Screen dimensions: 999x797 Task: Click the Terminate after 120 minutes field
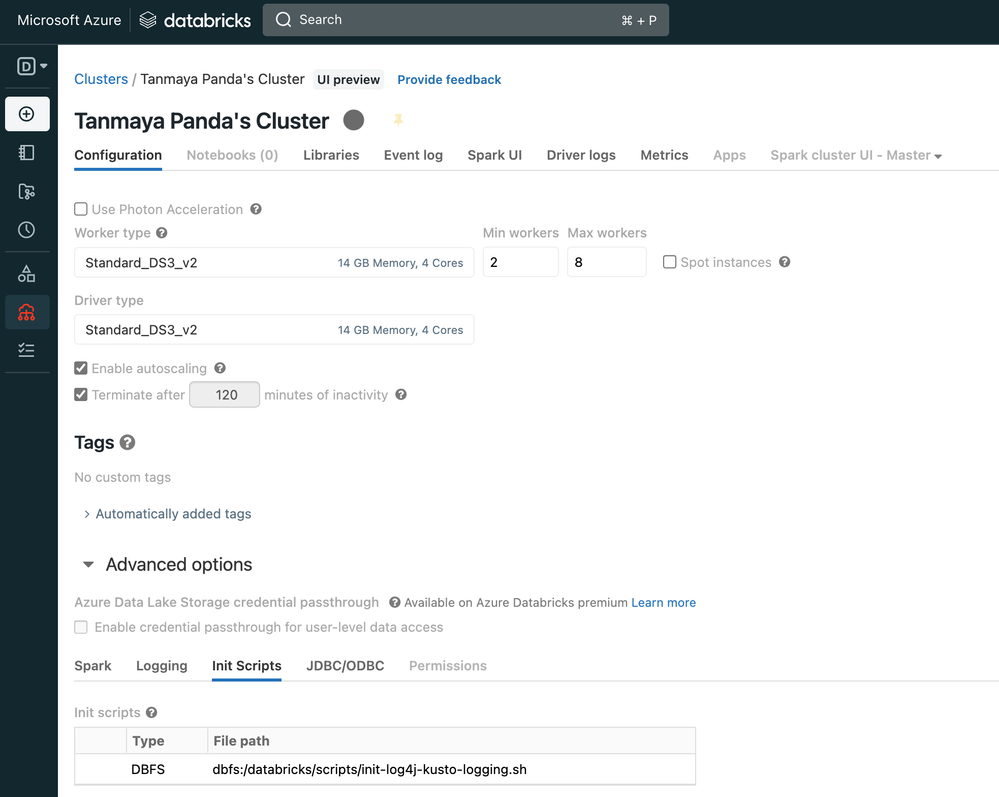click(x=224, y=394)
